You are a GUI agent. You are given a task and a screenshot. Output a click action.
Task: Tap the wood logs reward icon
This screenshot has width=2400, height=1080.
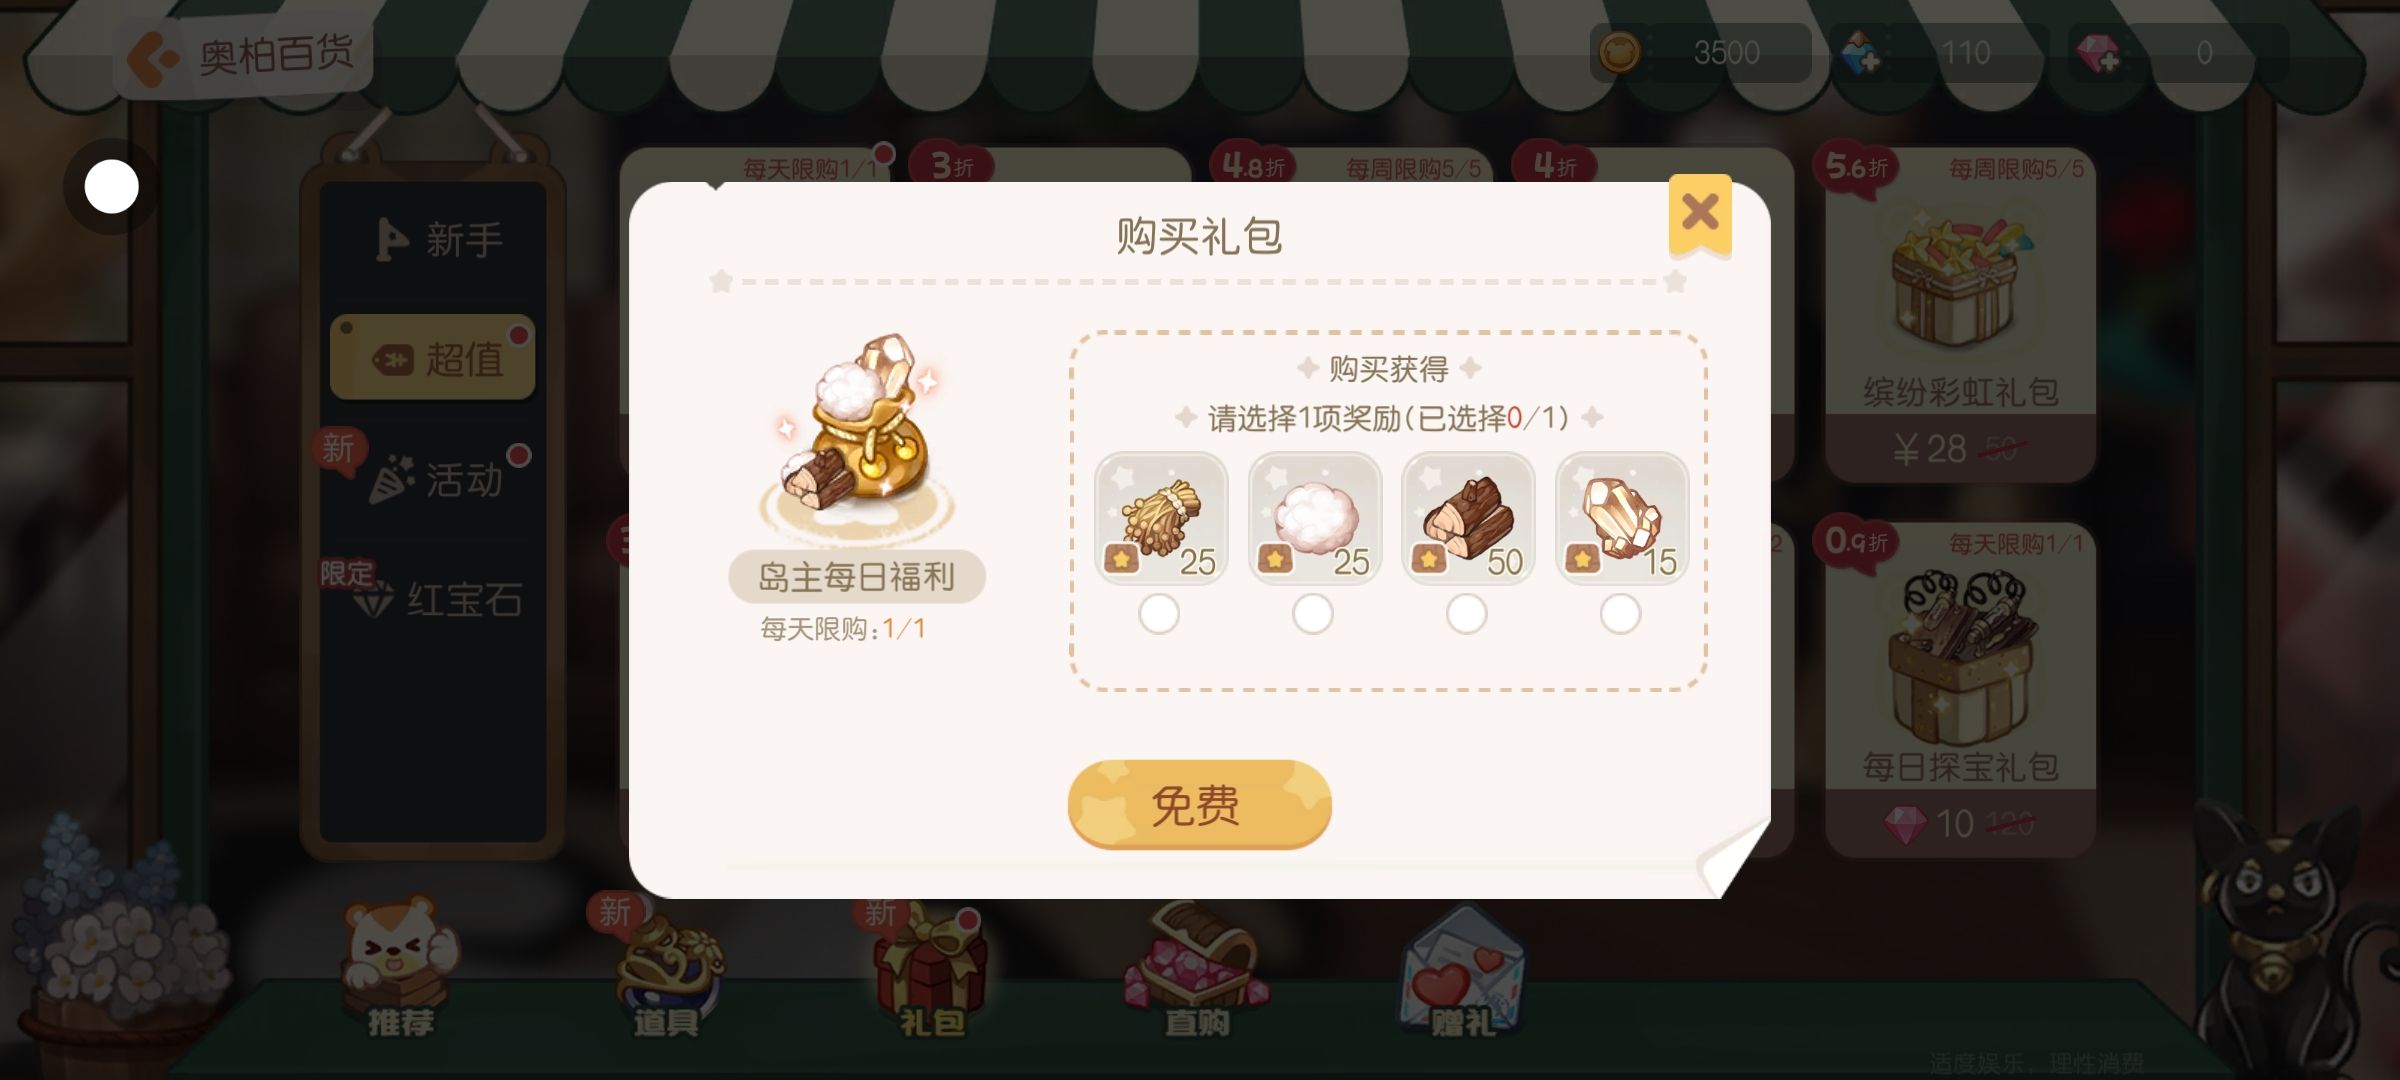(x=1469, y=517)
